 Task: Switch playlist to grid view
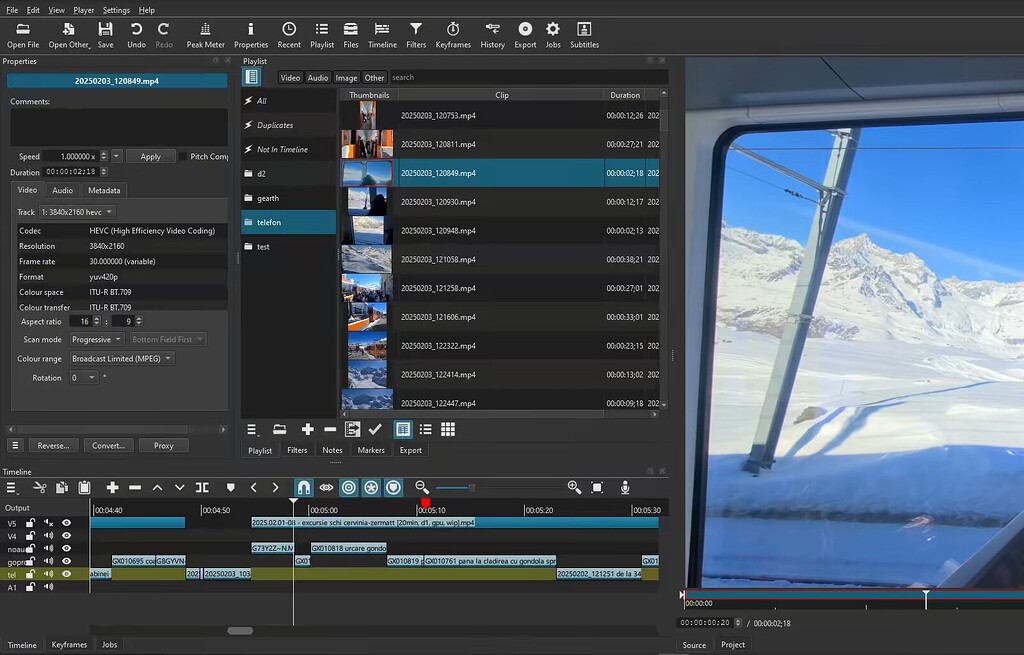point(446,429)
